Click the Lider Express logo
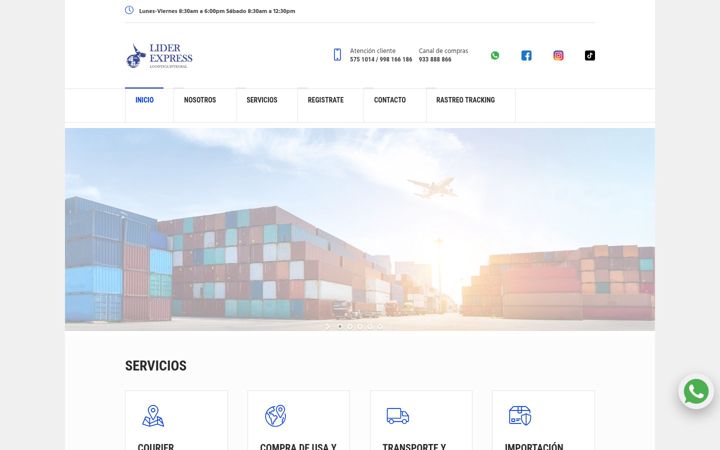720x450 pixels. (159, 56)
